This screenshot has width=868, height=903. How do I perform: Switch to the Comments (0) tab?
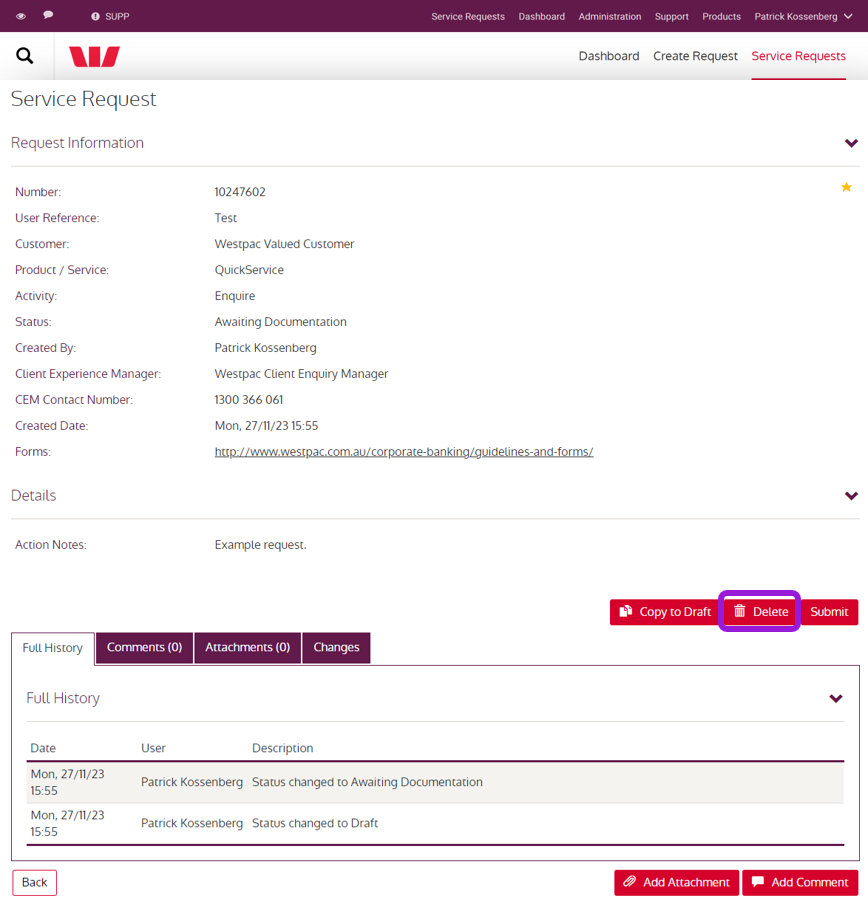point(145,647)
